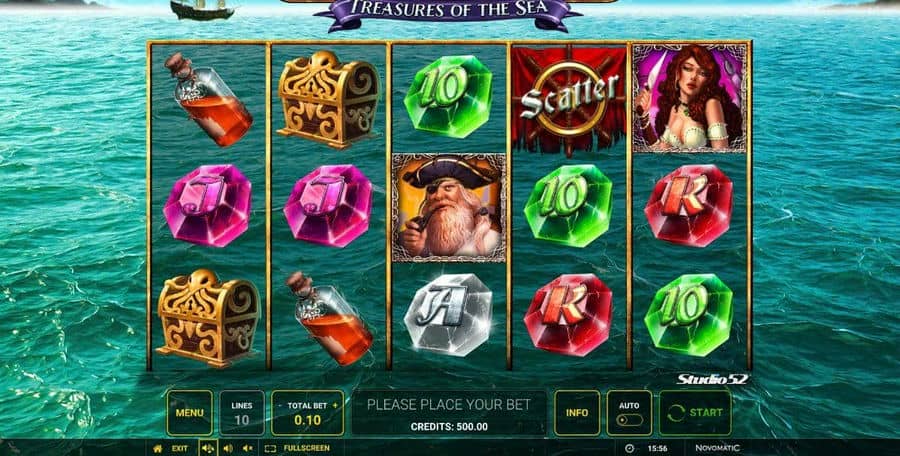900x456 pixels.
Task: Open the INFO paytable panel
Action: (x=577, y=412)
